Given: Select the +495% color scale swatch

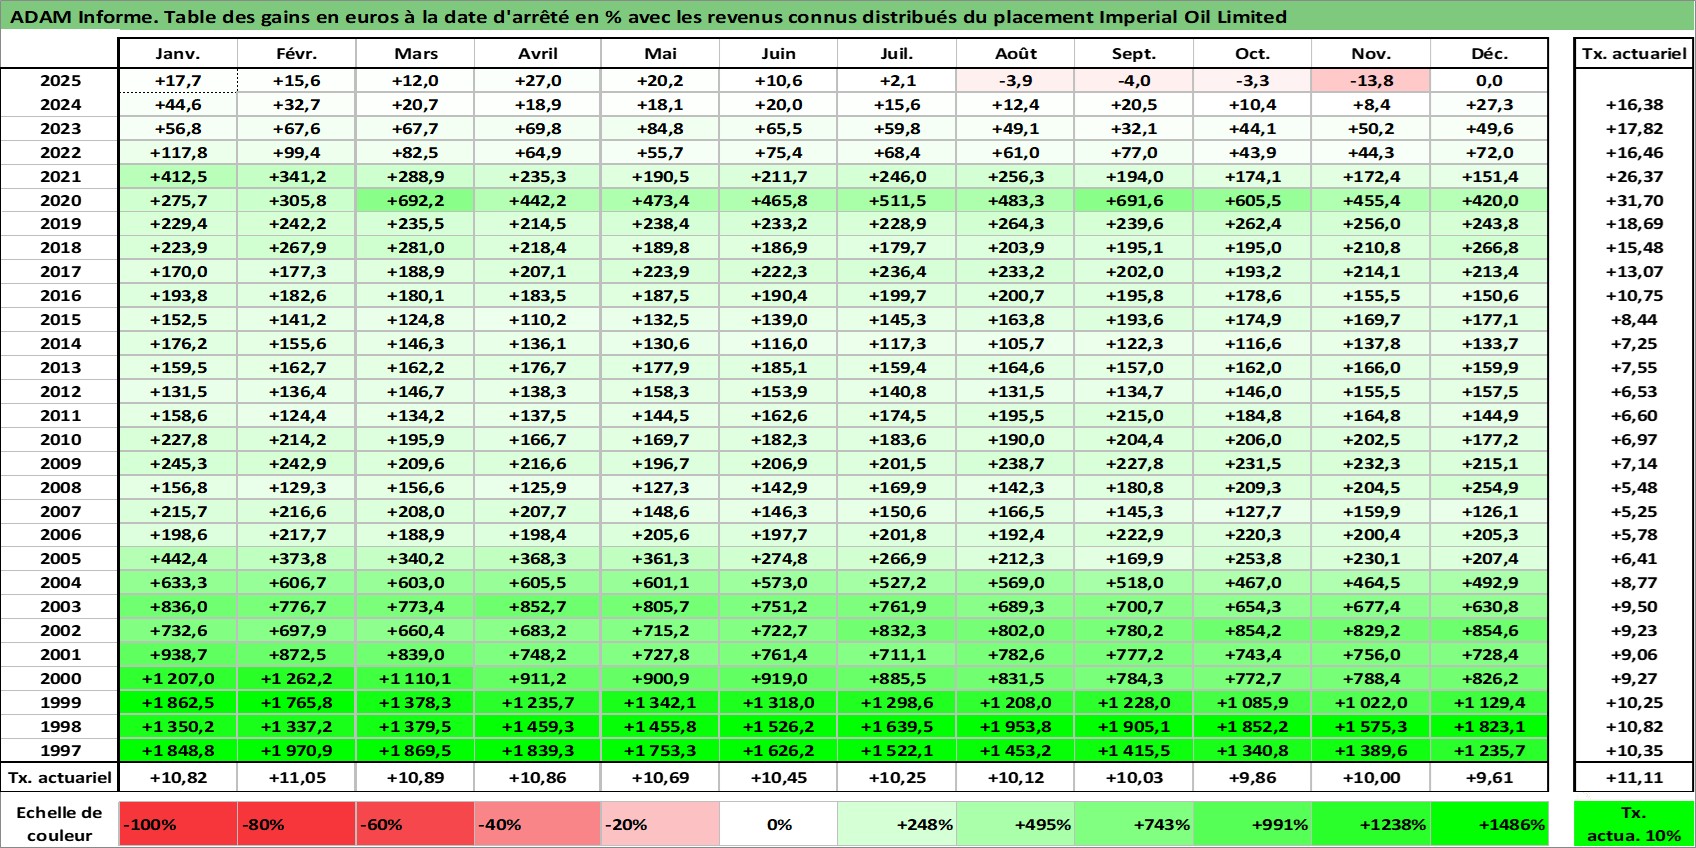Looking at the screenshot, I should tap(1016, 824).
